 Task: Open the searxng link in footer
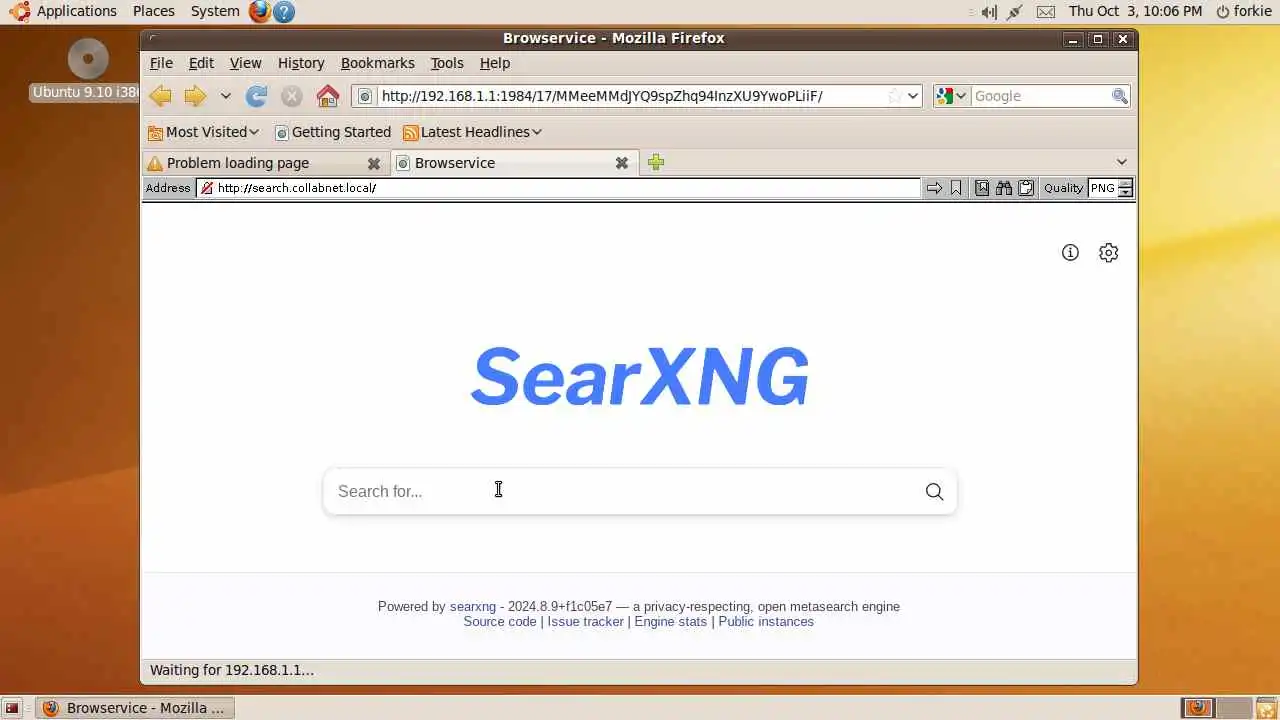point(473,607)
